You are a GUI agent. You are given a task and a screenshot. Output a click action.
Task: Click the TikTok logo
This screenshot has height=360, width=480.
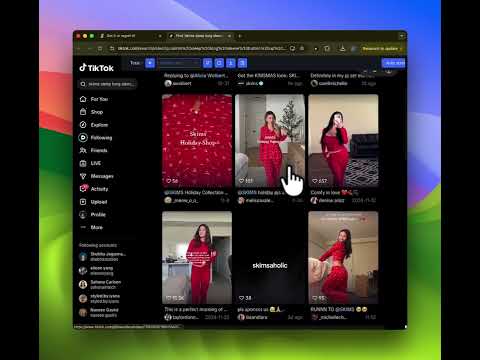pyautogui.click(x=97, y=68)
